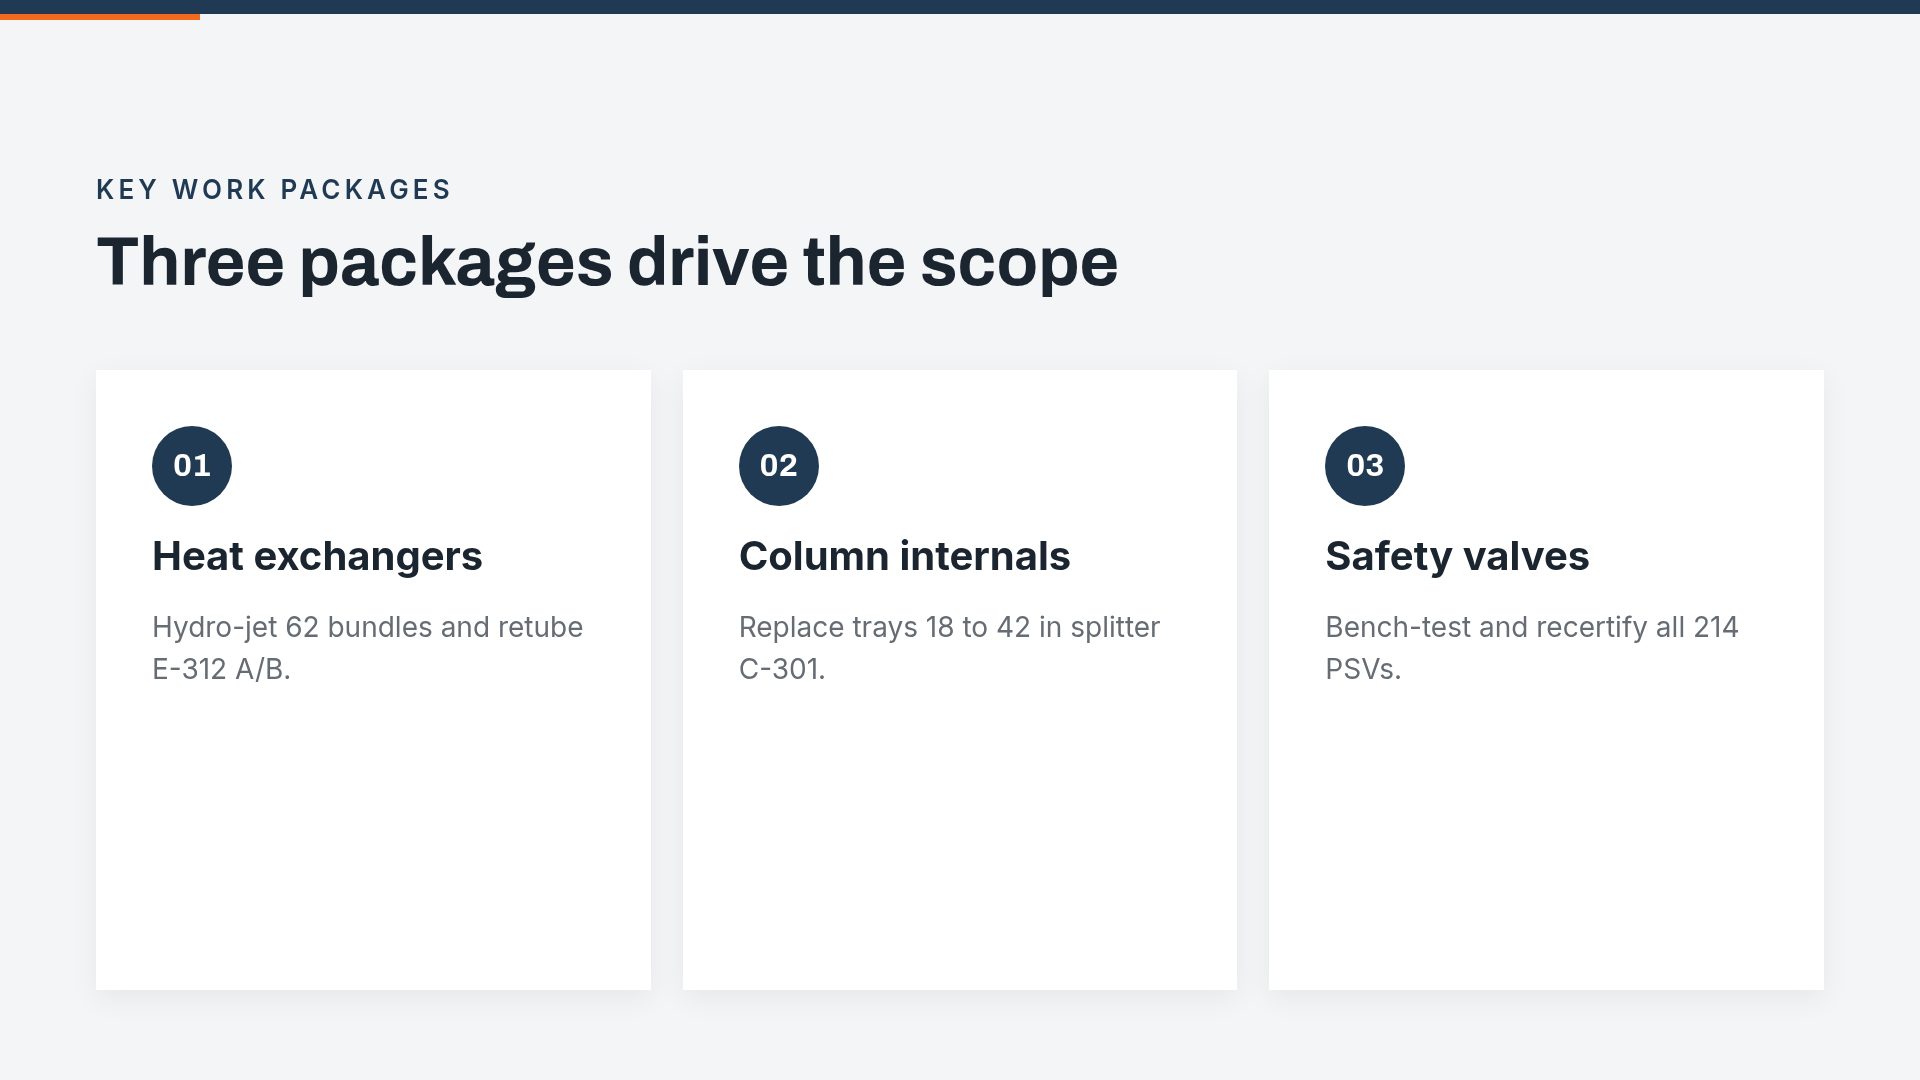
Task: Click the title Three packages drive the scope
Action: point(607,262)
